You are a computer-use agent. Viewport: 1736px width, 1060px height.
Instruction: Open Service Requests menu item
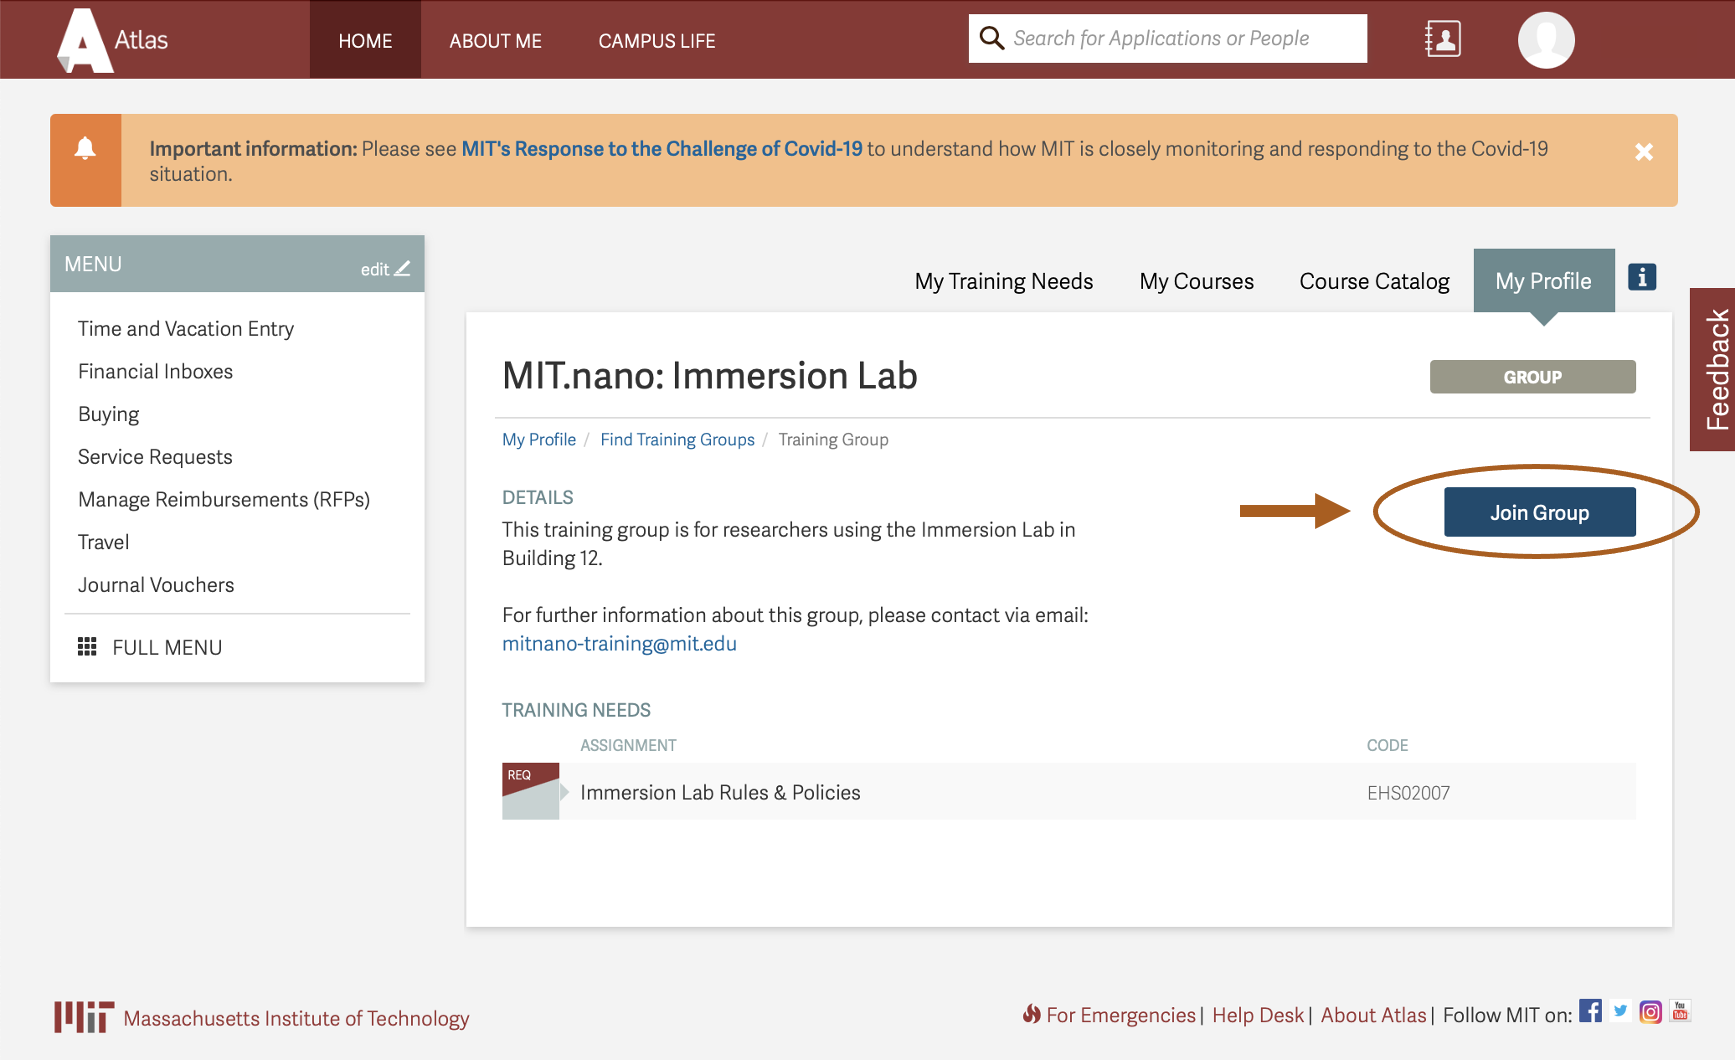pyautogui.click(x=155, y=456)
